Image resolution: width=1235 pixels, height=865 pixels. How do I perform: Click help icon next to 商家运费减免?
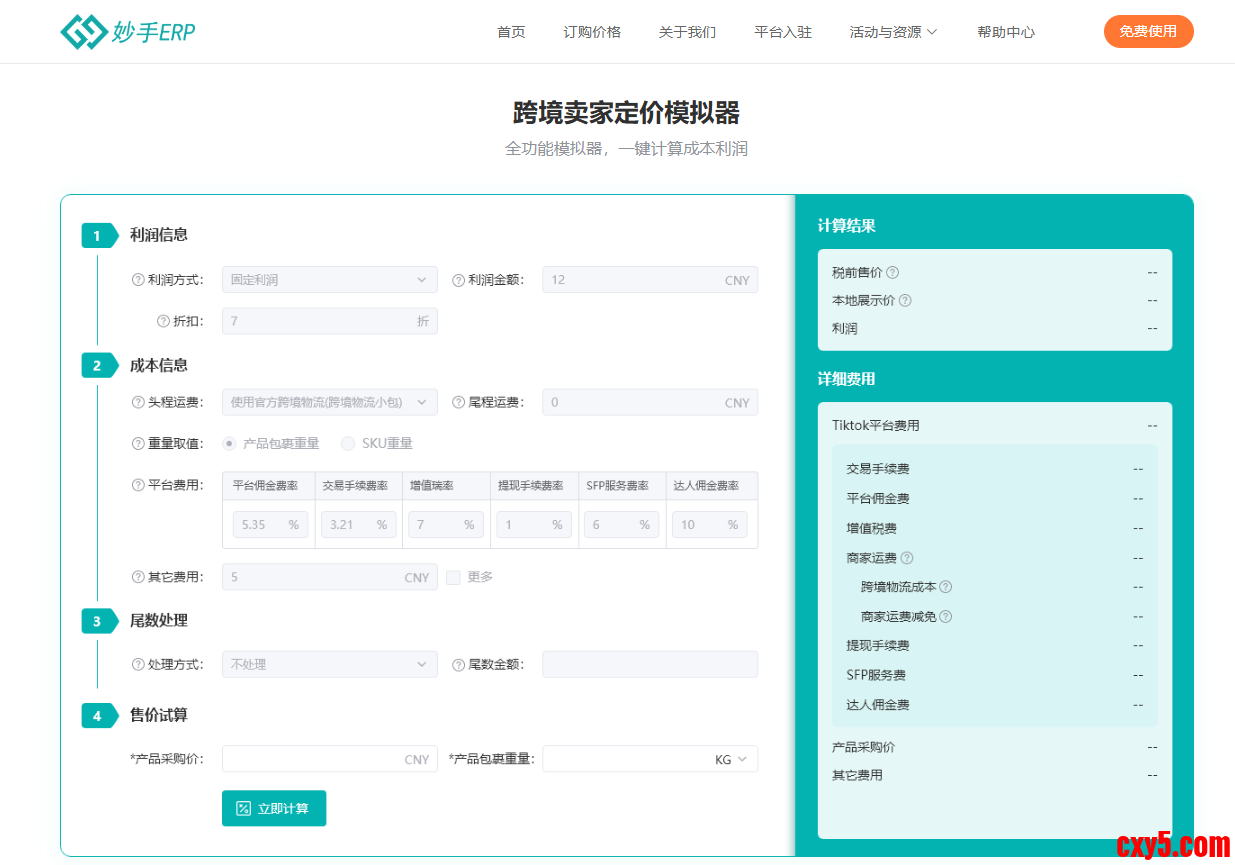pyautogui.click(x=945, y=617)
